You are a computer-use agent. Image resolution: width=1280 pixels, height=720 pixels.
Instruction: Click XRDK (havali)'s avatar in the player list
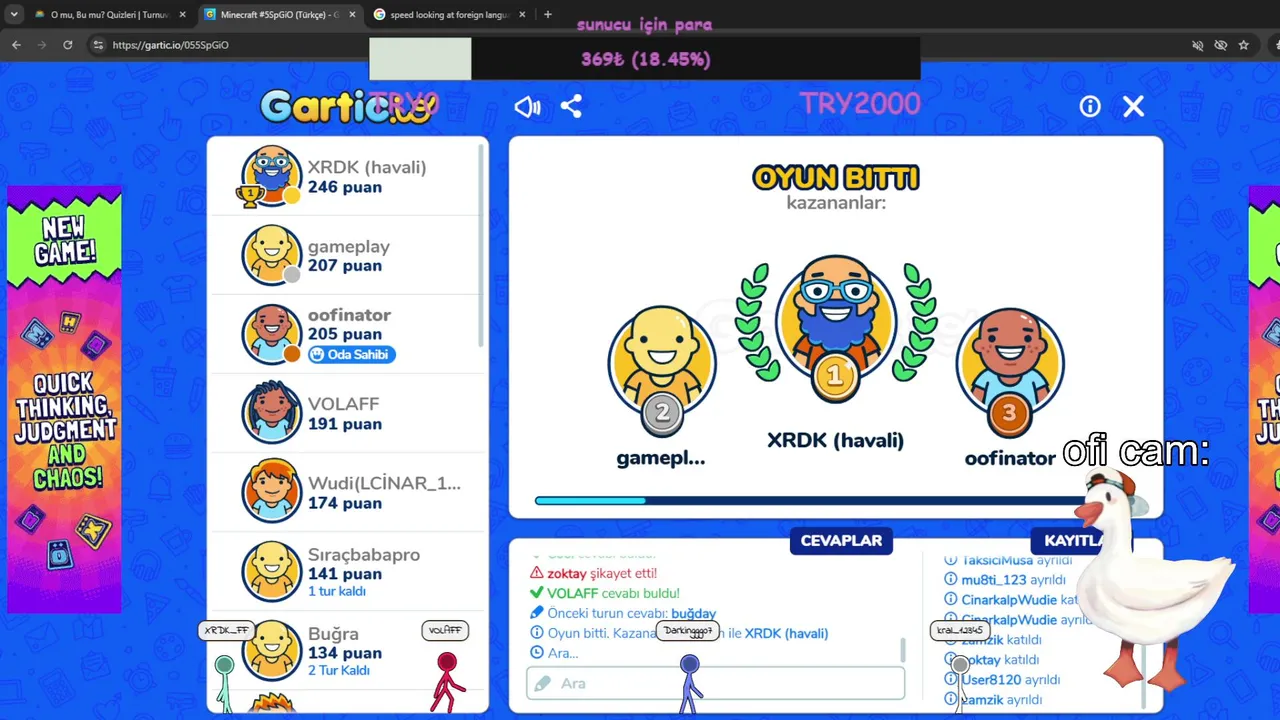pyautogui.click(x=271, y=176)
